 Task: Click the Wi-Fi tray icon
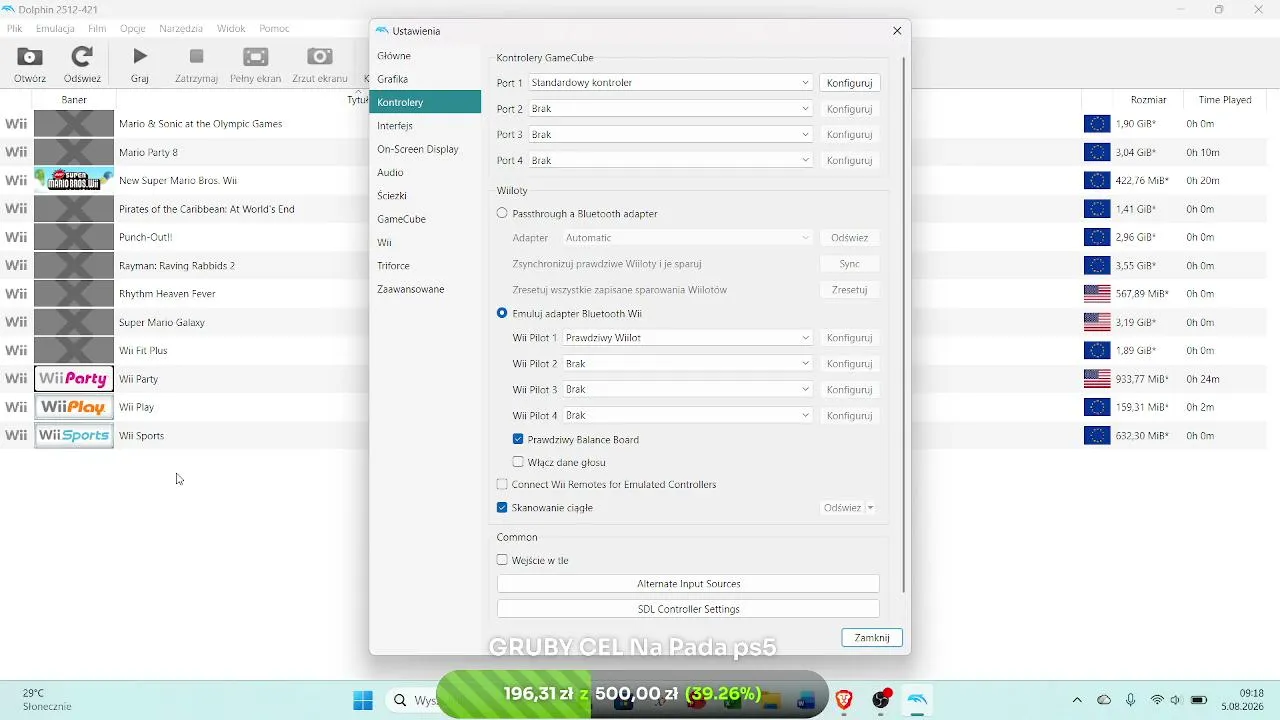tap(1157, 700)
